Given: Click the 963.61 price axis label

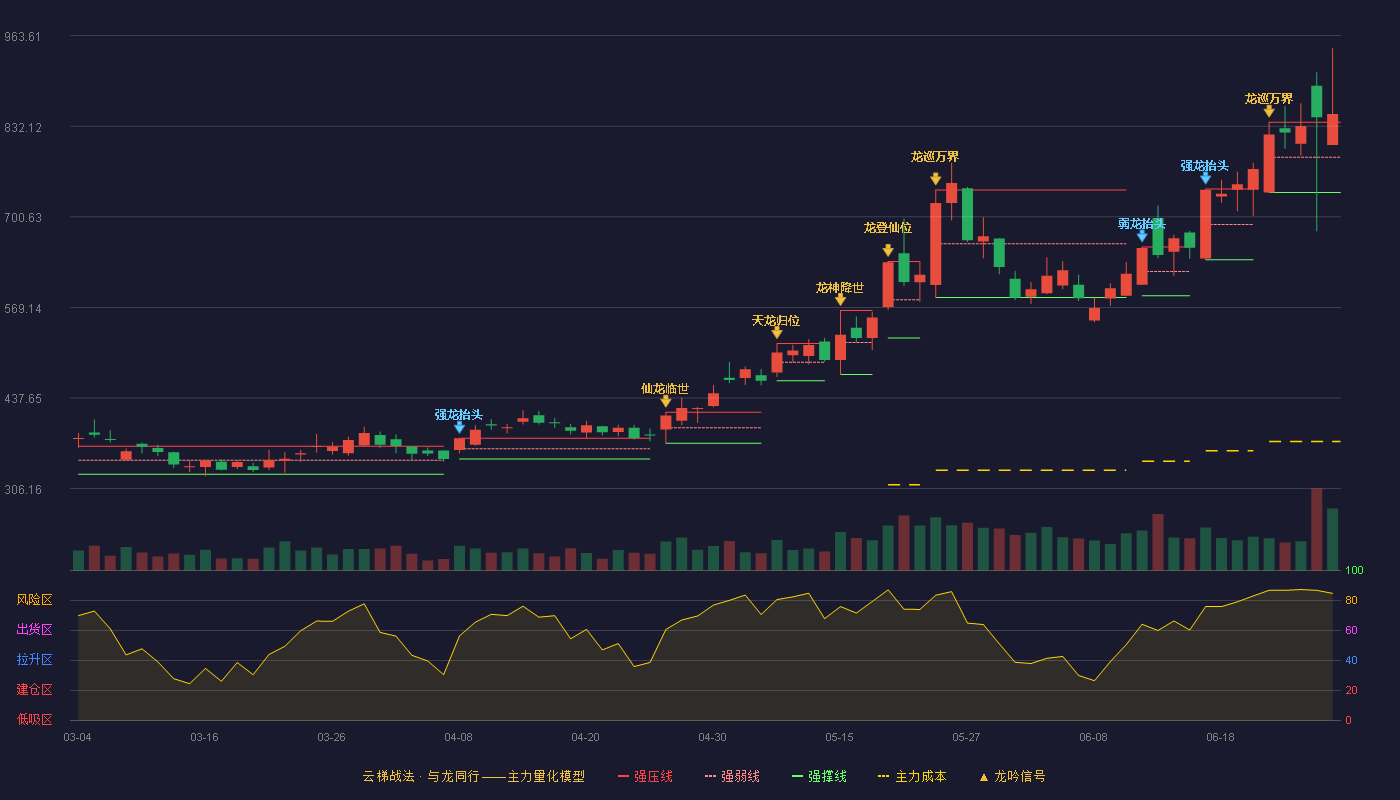Looking at the screenshot, I should pos(22,36).
